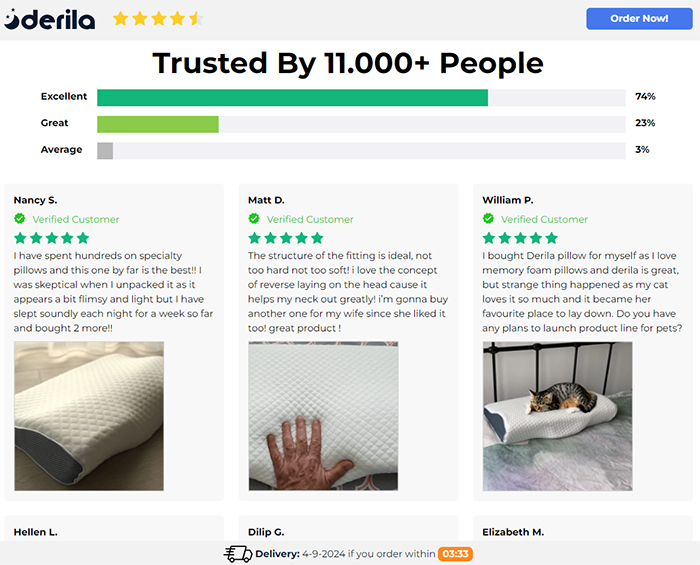Image resolution: width=700 pixels, height=565 pixels.
Task: Click the Verified Customer label under Nancy S.
Action: click(75, 219)
